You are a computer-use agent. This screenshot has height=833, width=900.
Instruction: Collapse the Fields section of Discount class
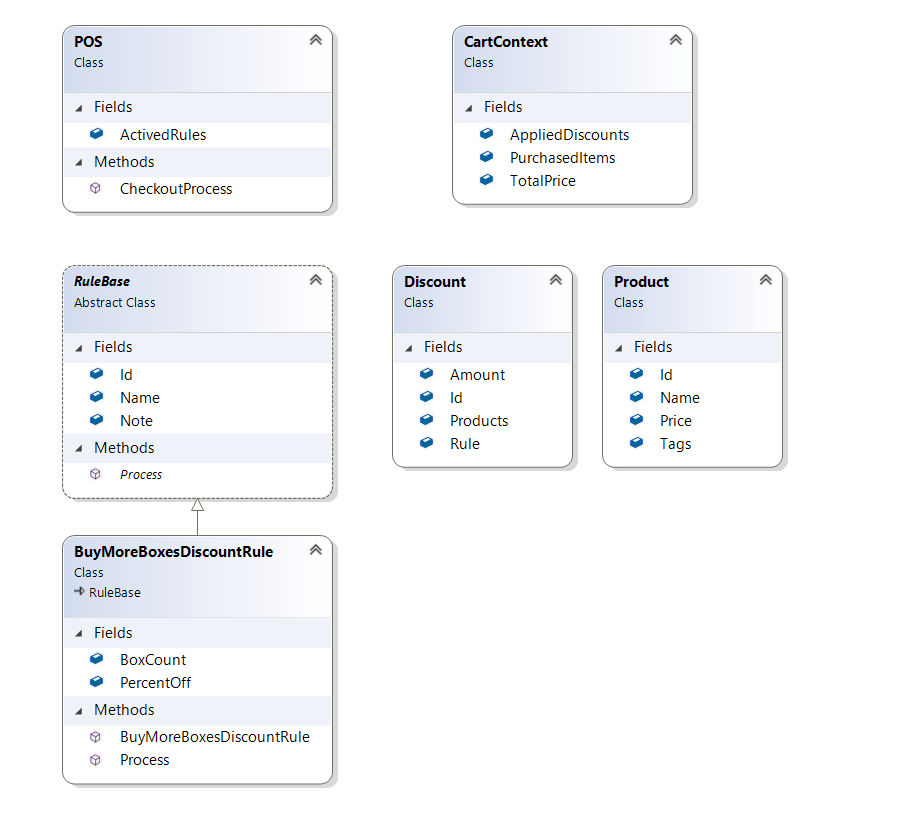point(410,347)
